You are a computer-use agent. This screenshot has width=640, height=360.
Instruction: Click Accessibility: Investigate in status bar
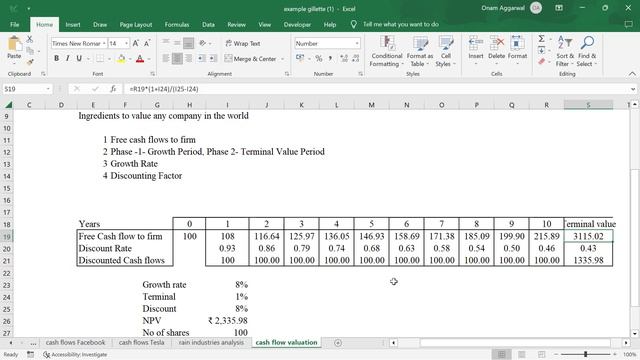tap(75, 355)
